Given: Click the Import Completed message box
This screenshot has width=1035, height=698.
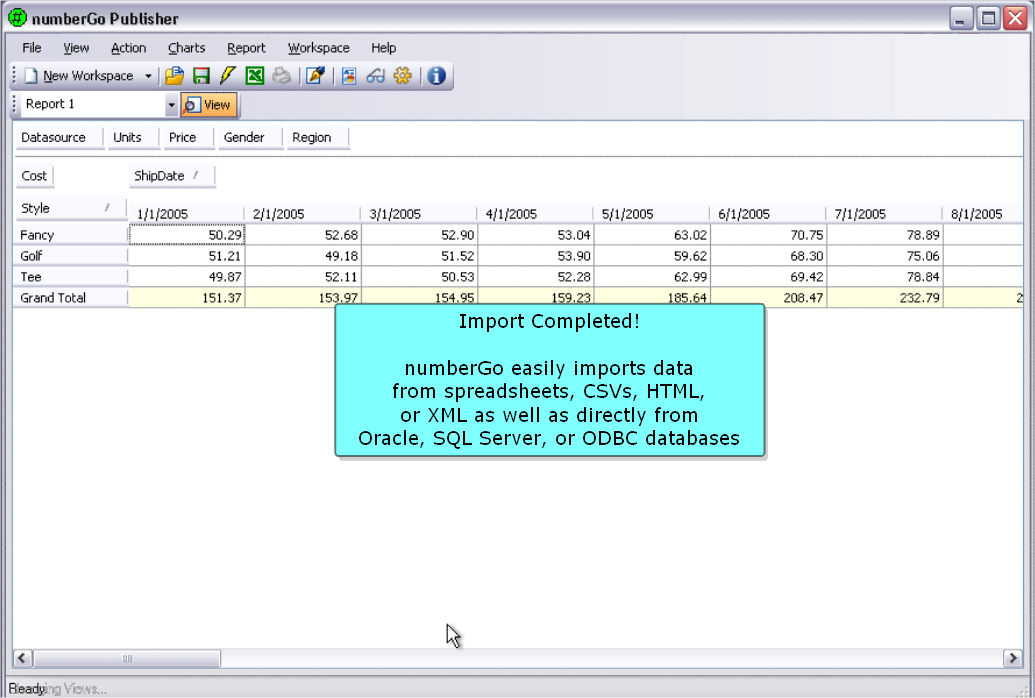Looking at the screenshot, I should [x=549, y=380].
